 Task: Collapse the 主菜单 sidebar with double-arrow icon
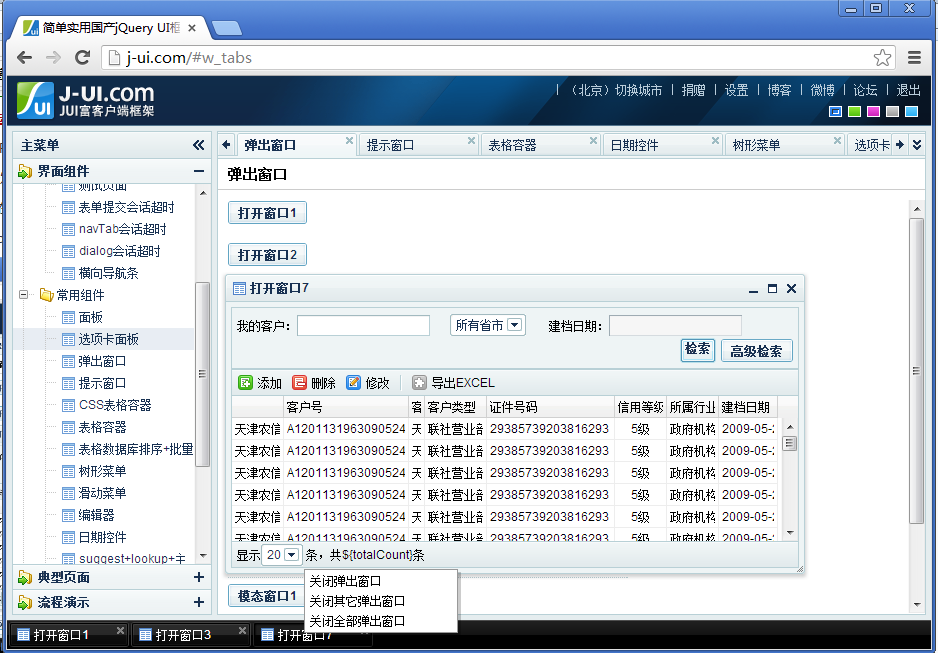[198, 145]
